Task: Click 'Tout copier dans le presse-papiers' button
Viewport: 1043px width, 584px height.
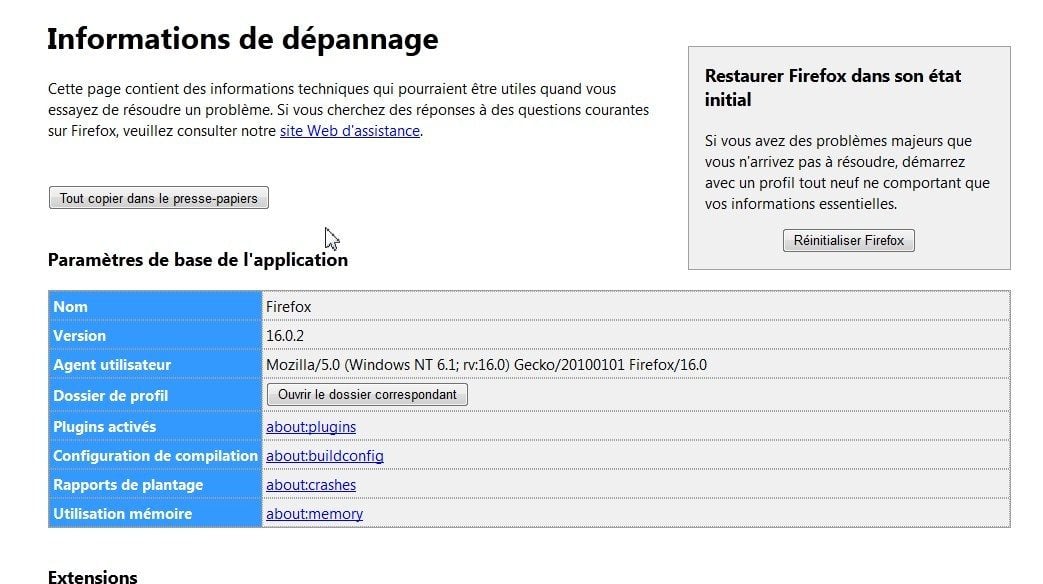Action: [158, 198]
